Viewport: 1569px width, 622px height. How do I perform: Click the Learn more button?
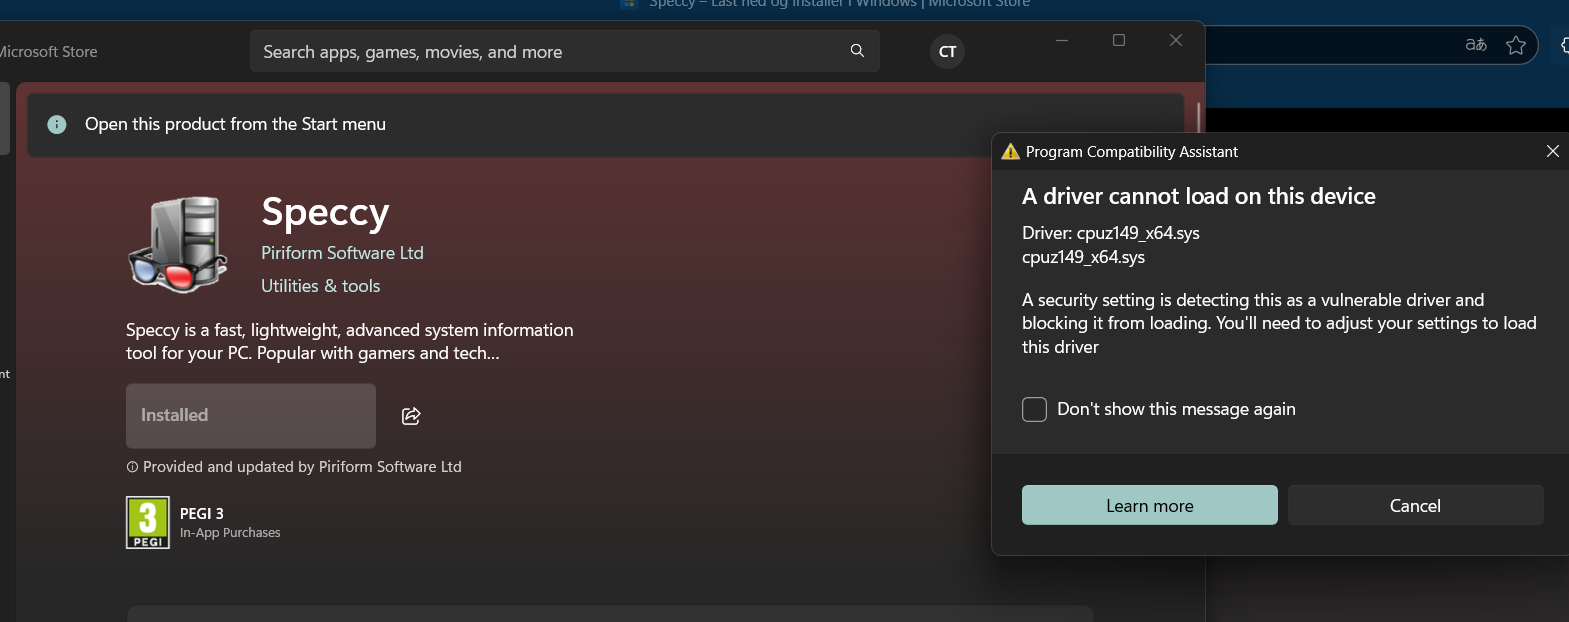tap(1149, 505)
